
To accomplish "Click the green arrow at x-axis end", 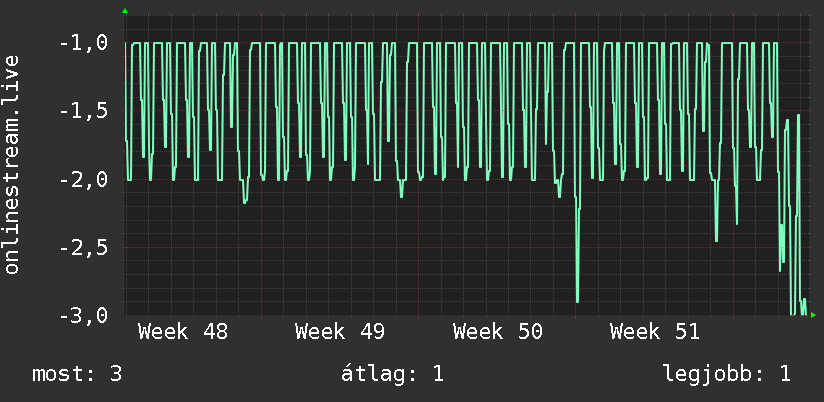I will [813, 315].
